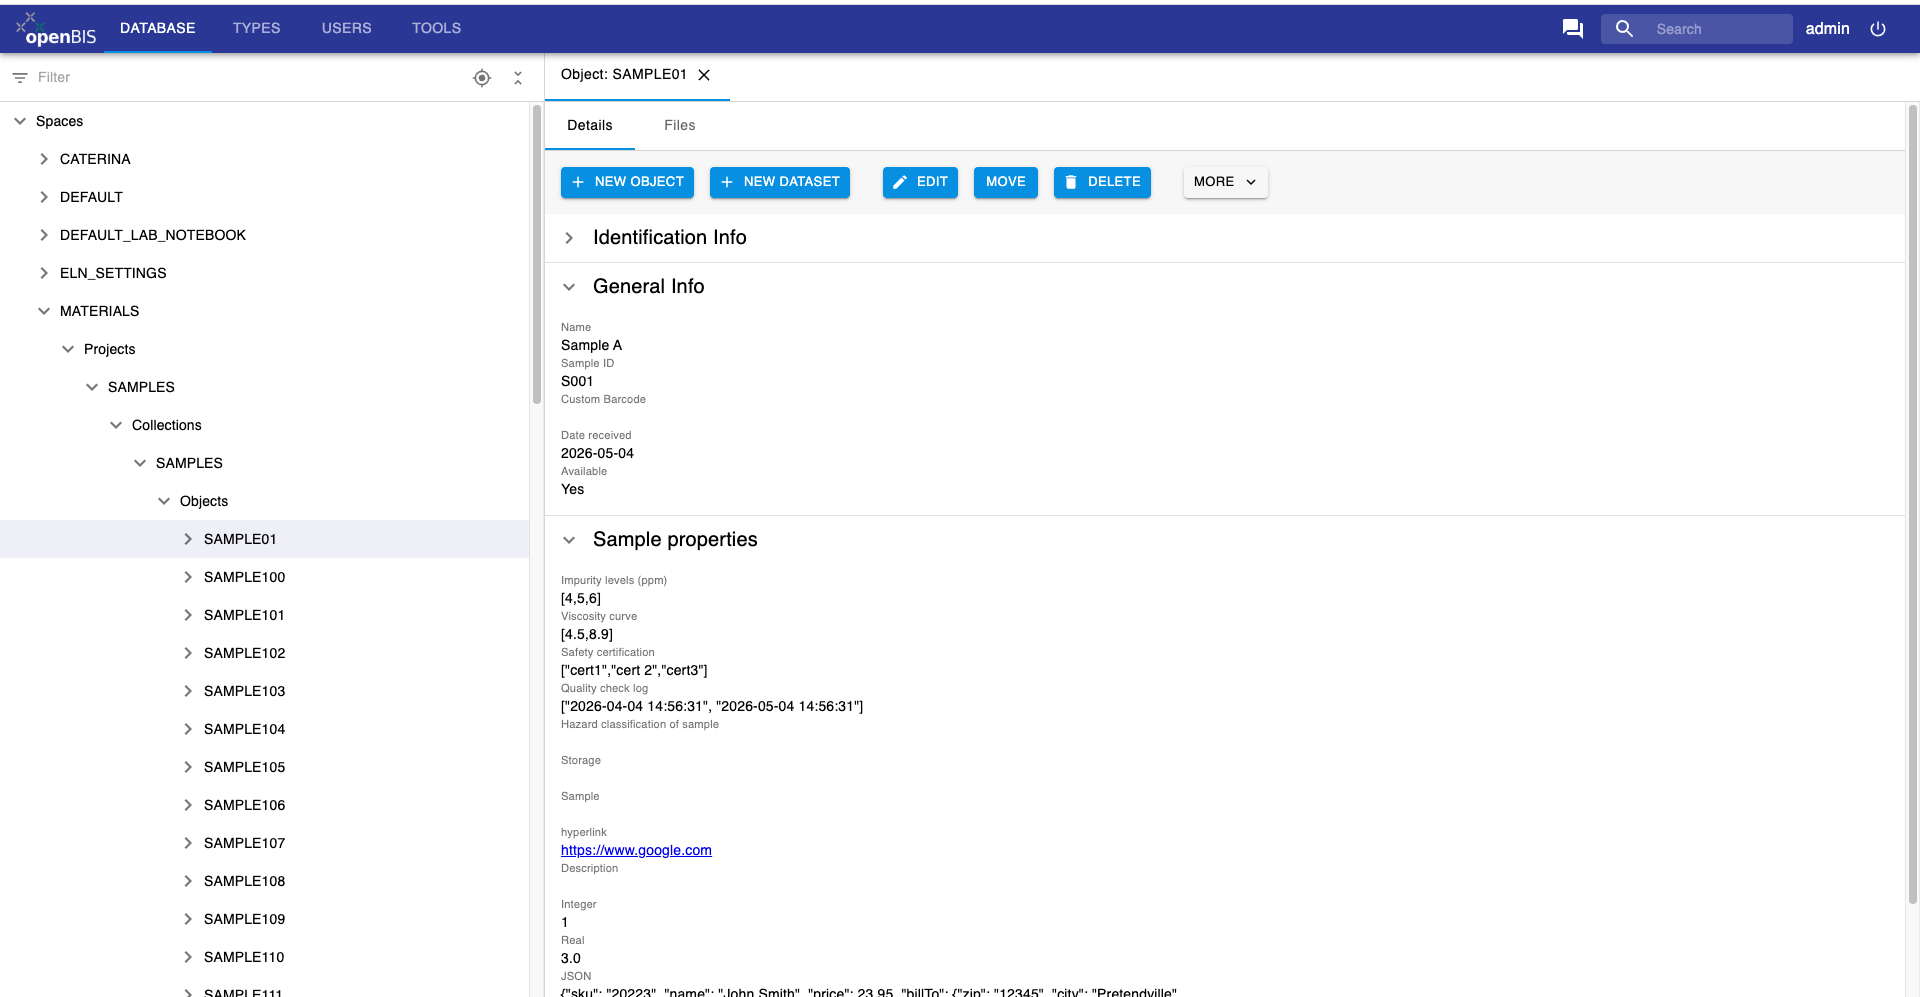1920x997 pixels.
Task: Expand the SAMPLE100 chevron
Action: (188, 577)
